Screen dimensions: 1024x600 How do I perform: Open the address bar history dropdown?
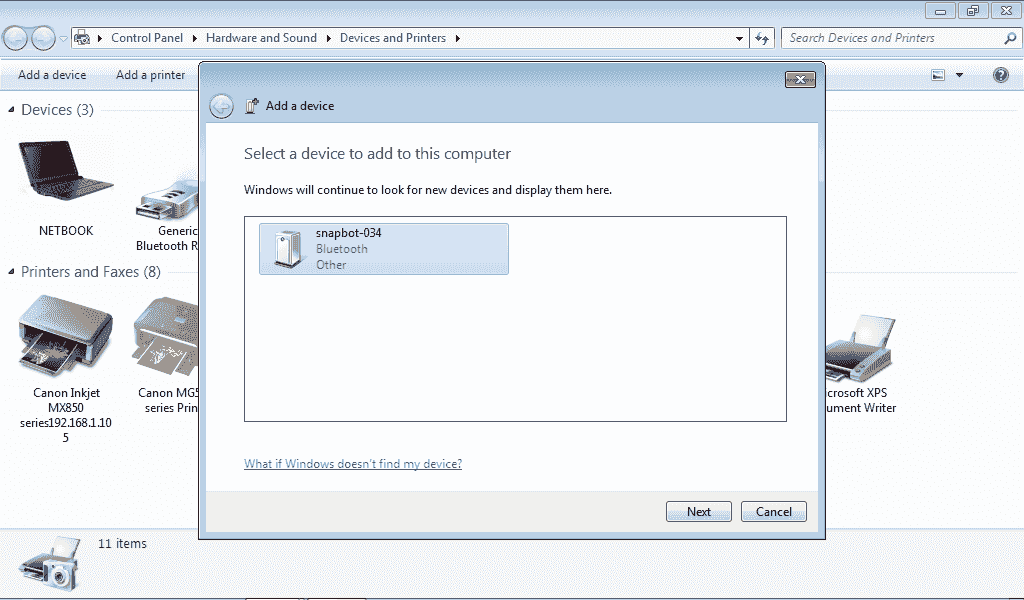click(x=739, y=38)
